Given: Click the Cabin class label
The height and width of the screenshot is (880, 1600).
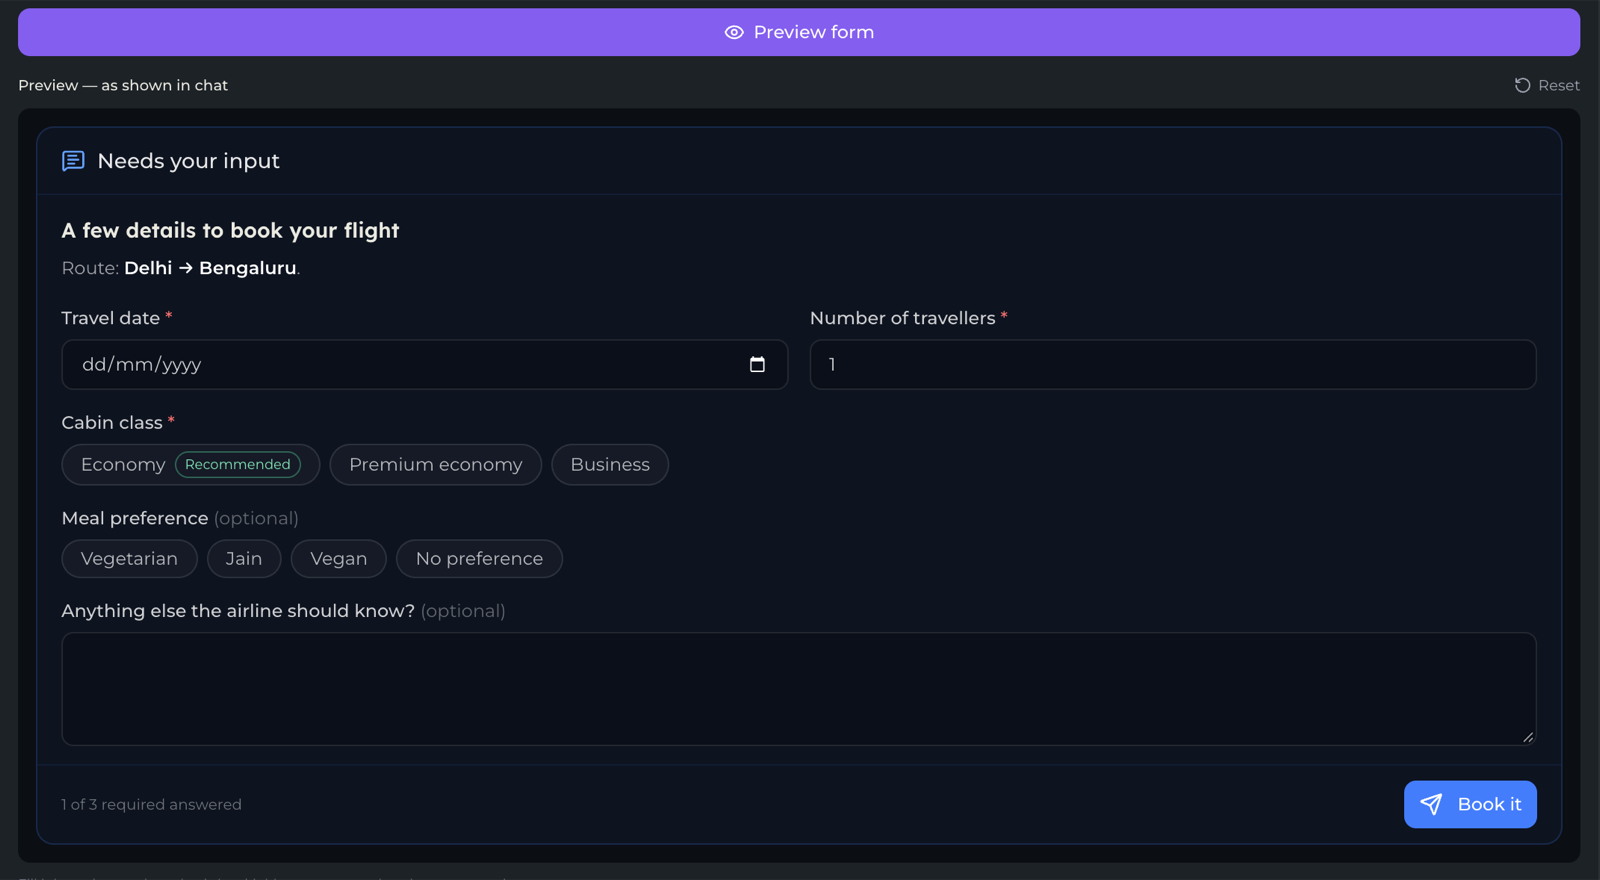Looking at the screenshot, I should pos(112,423).
